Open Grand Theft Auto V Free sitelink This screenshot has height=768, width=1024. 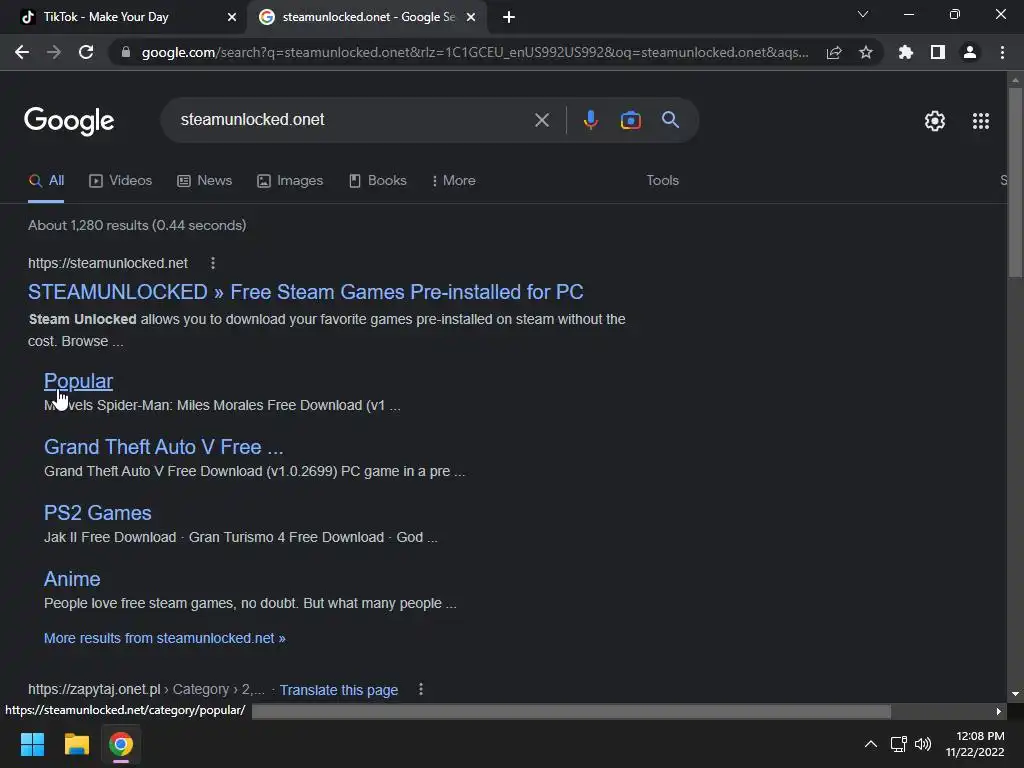[164, 447]
